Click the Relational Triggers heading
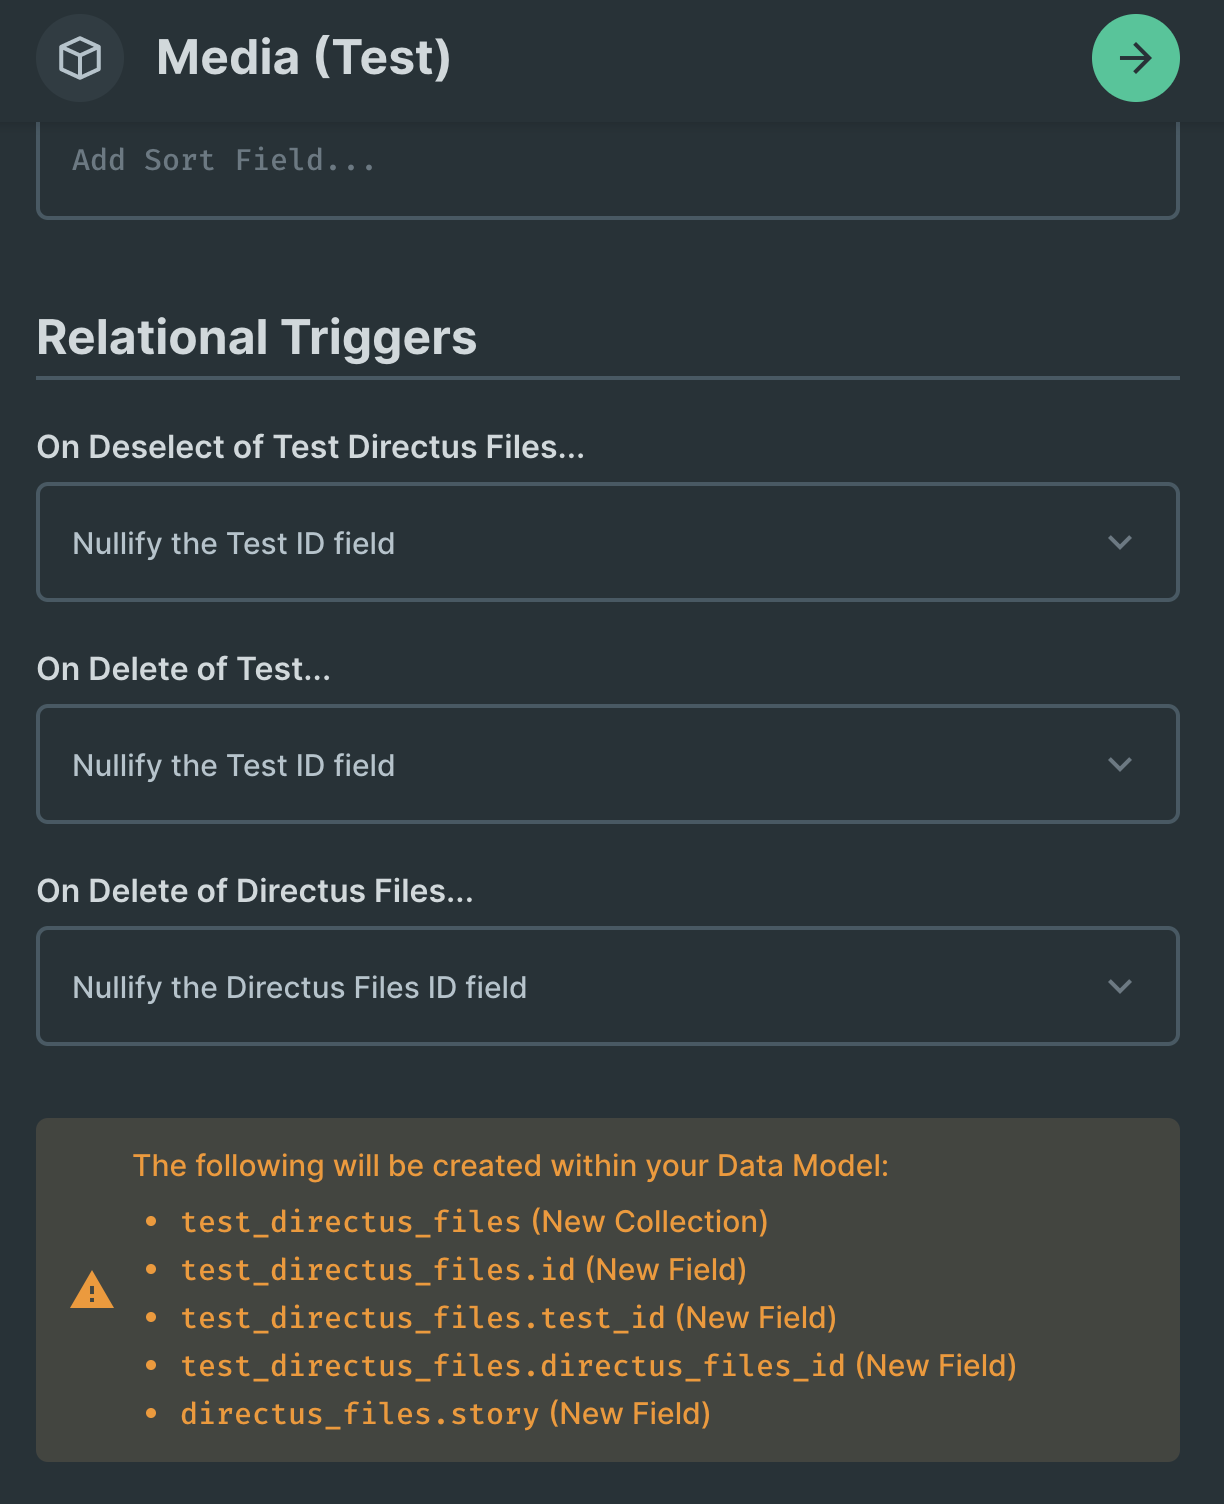The width and height of the screenshot is (1224, 1504). point(257,338)
